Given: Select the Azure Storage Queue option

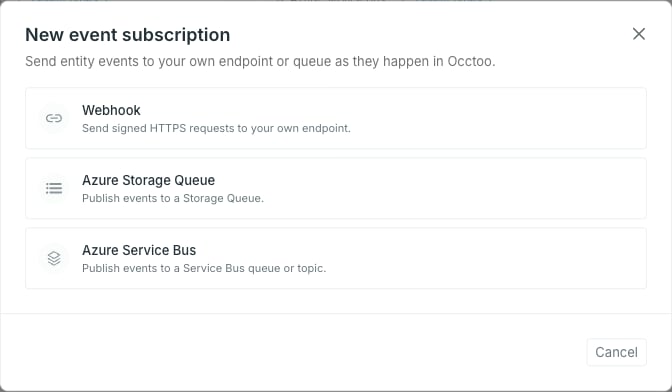Looking at the screenshot, I should click(336, 188).
